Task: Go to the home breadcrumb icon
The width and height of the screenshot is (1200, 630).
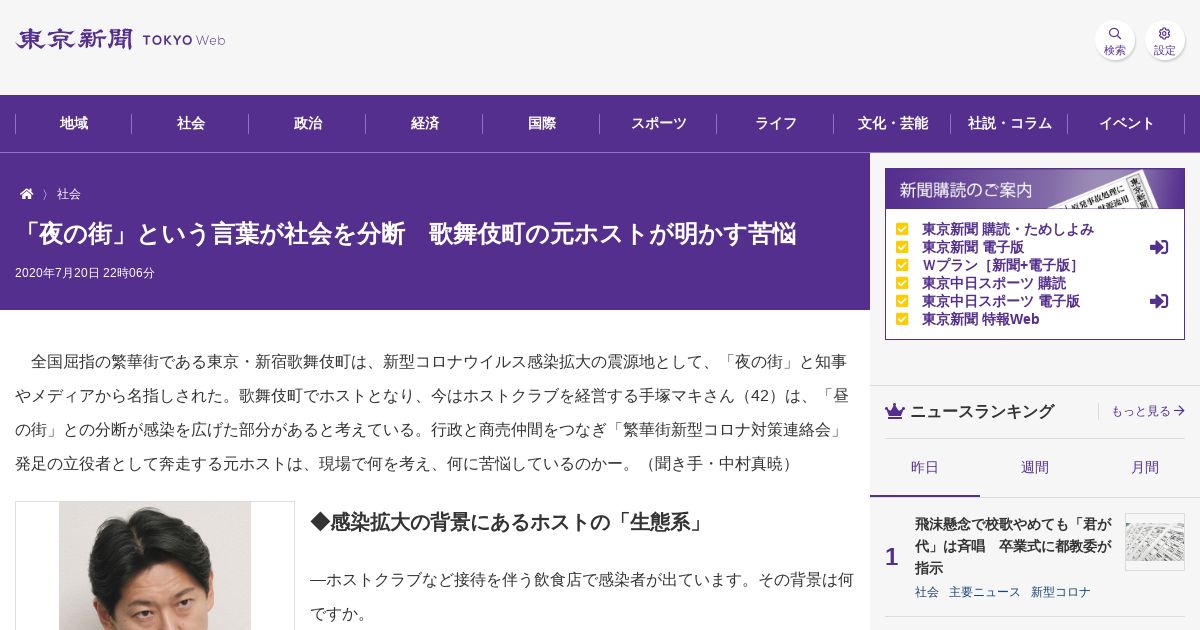Action: [x=27, y=194]
